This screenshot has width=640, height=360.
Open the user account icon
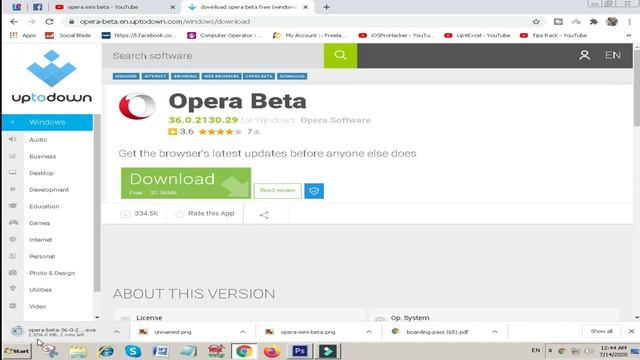[584, 55]
